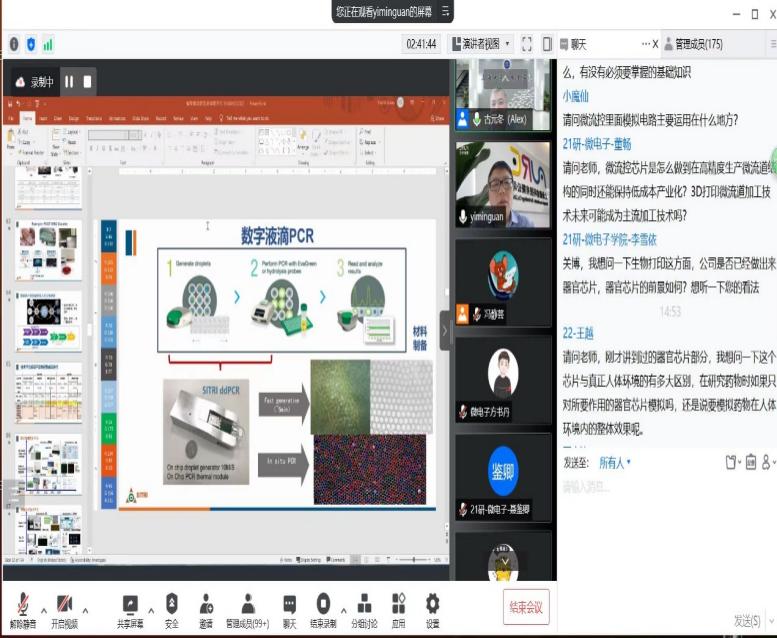777x638 pixels.
Task: Open the 所有人 recipient dropdown
Action: click(x=614, y=462)
